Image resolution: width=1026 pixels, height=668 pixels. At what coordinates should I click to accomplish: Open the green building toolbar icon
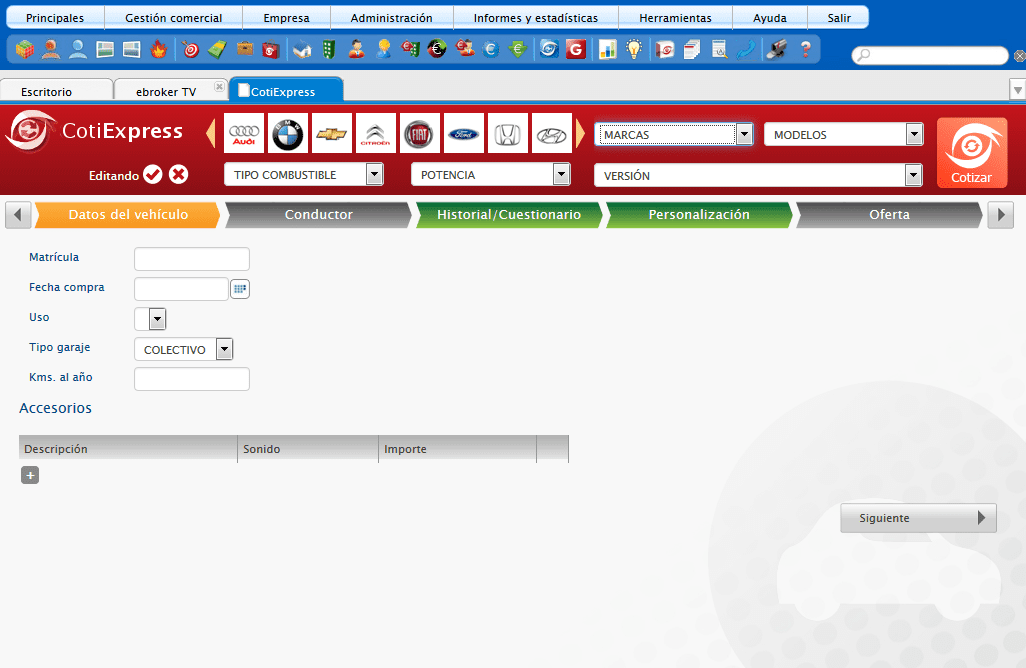329,49
